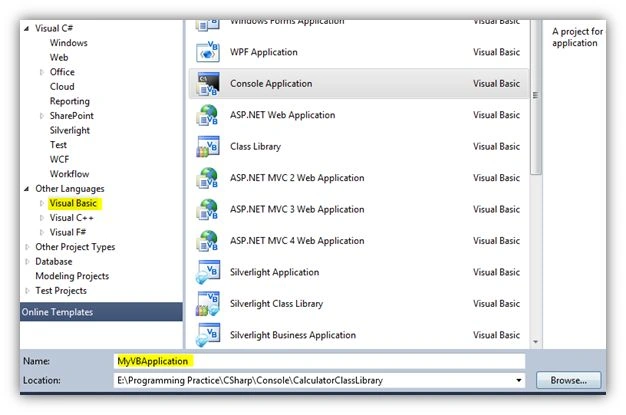Select the Cloud category
The height and width of the screenshot is (415, 626).
point(62,87)
